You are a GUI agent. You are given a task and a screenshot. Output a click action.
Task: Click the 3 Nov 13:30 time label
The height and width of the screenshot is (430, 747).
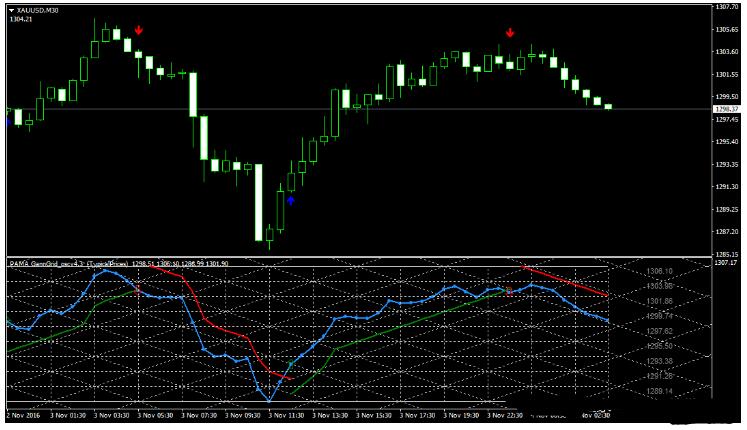(330, 415)
